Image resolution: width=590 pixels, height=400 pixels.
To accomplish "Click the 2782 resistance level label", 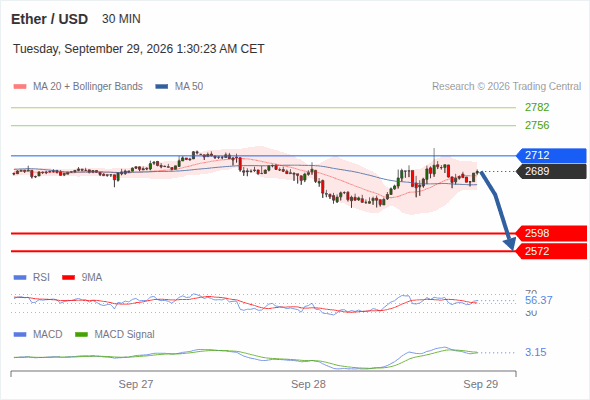I will pos(537,107).
